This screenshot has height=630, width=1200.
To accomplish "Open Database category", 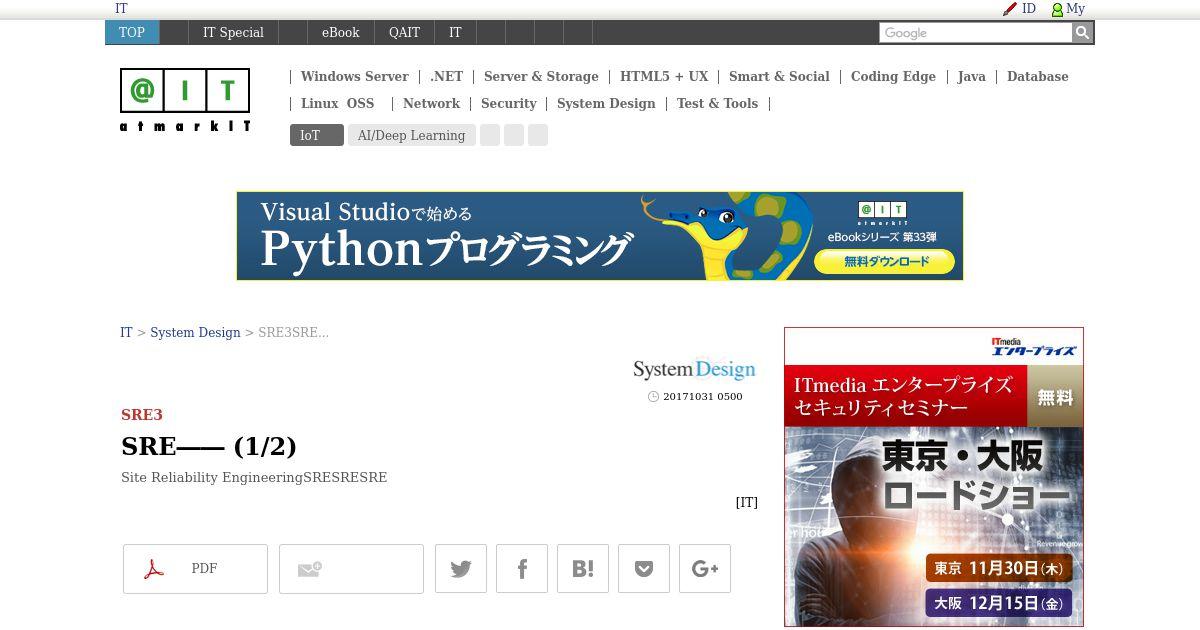I will [x=1037, y=76].
